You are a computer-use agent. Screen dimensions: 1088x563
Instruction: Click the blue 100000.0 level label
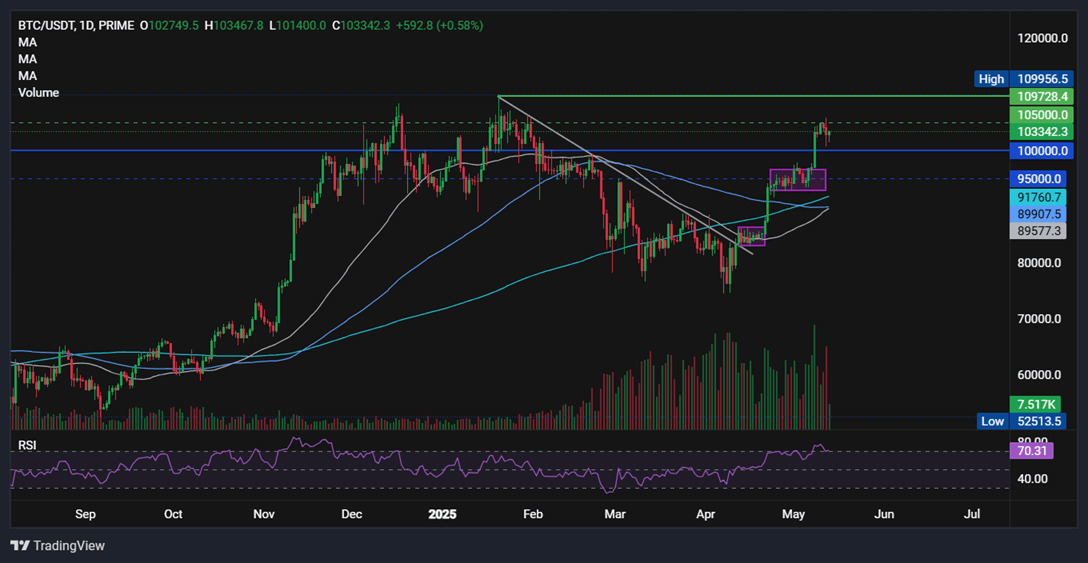click(1040, 150)
